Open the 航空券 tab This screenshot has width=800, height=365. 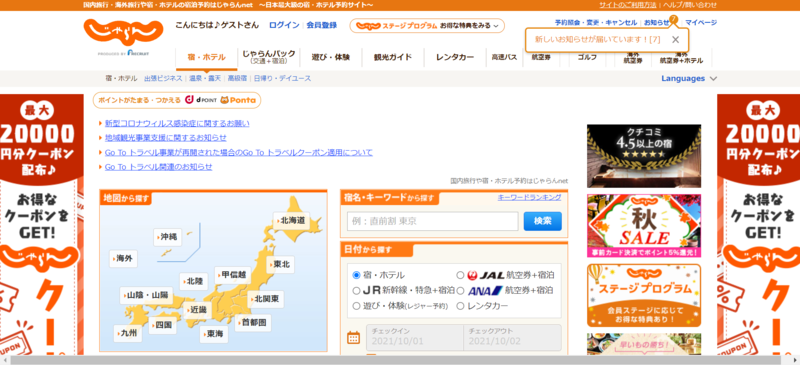click(541, 57)
